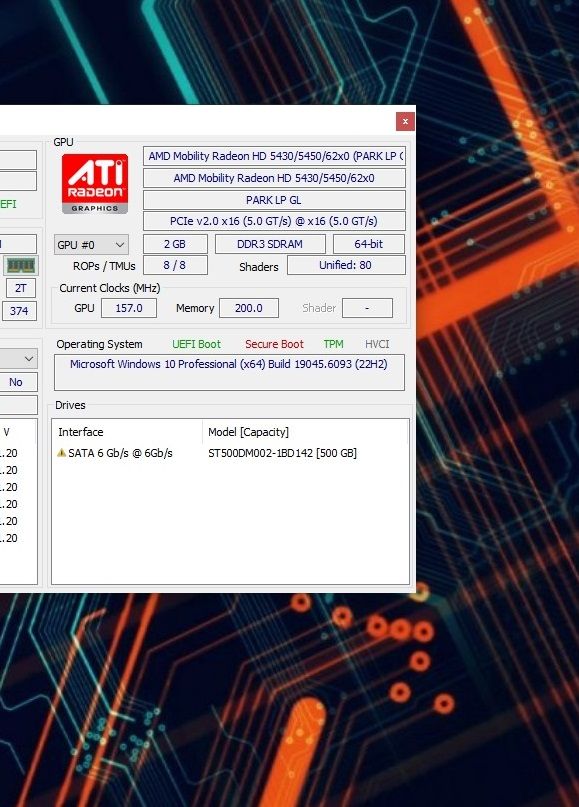Click the GPU full name field with PARK LP
Viewport: 579px width, 807px height.
pos(274,156)
